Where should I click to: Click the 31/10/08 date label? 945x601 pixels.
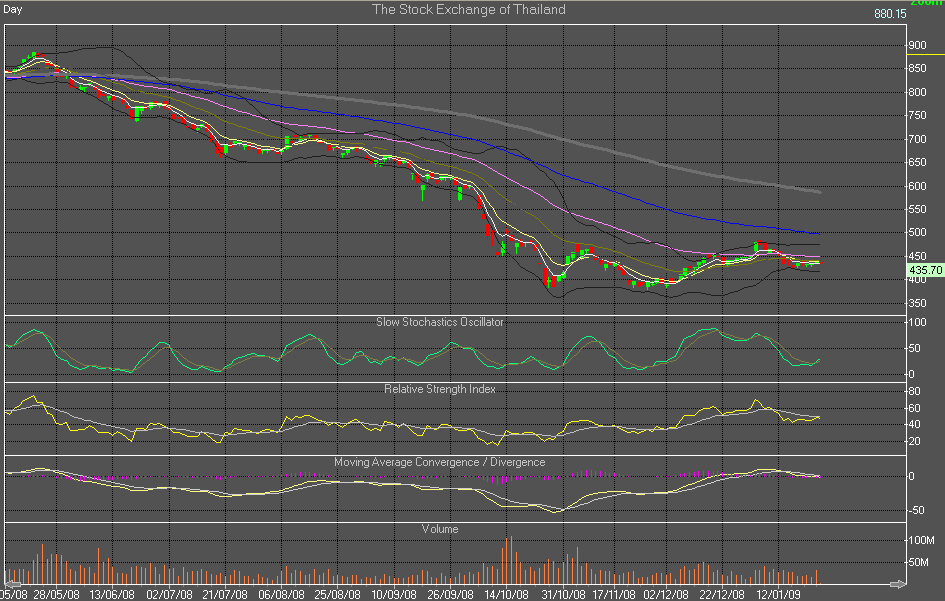click(x=564, y=594)
